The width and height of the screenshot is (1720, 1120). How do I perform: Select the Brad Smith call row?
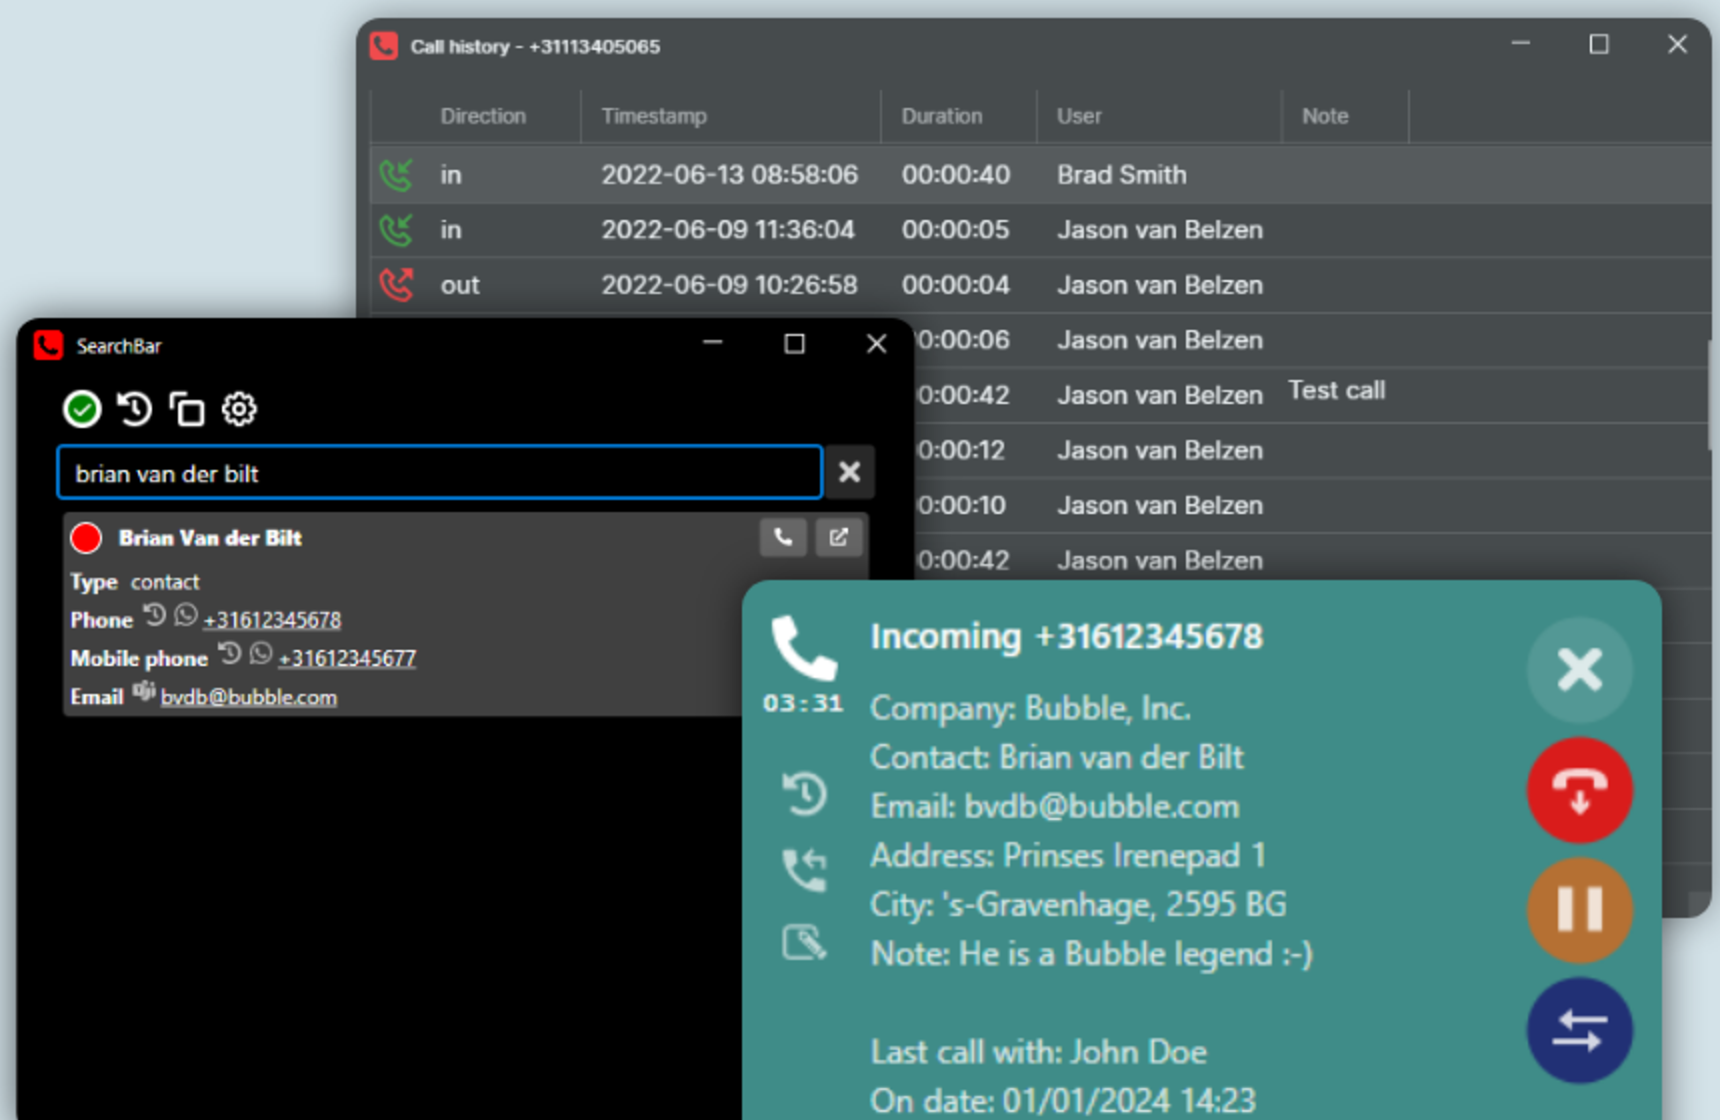[1040, 175]
